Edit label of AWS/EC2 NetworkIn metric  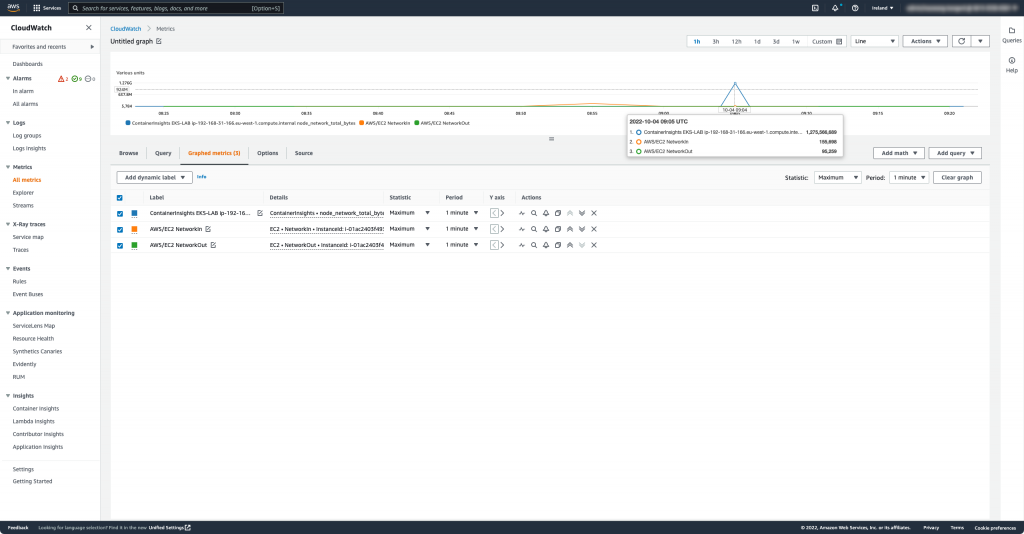pyautogui.click(x=208, y=229)
